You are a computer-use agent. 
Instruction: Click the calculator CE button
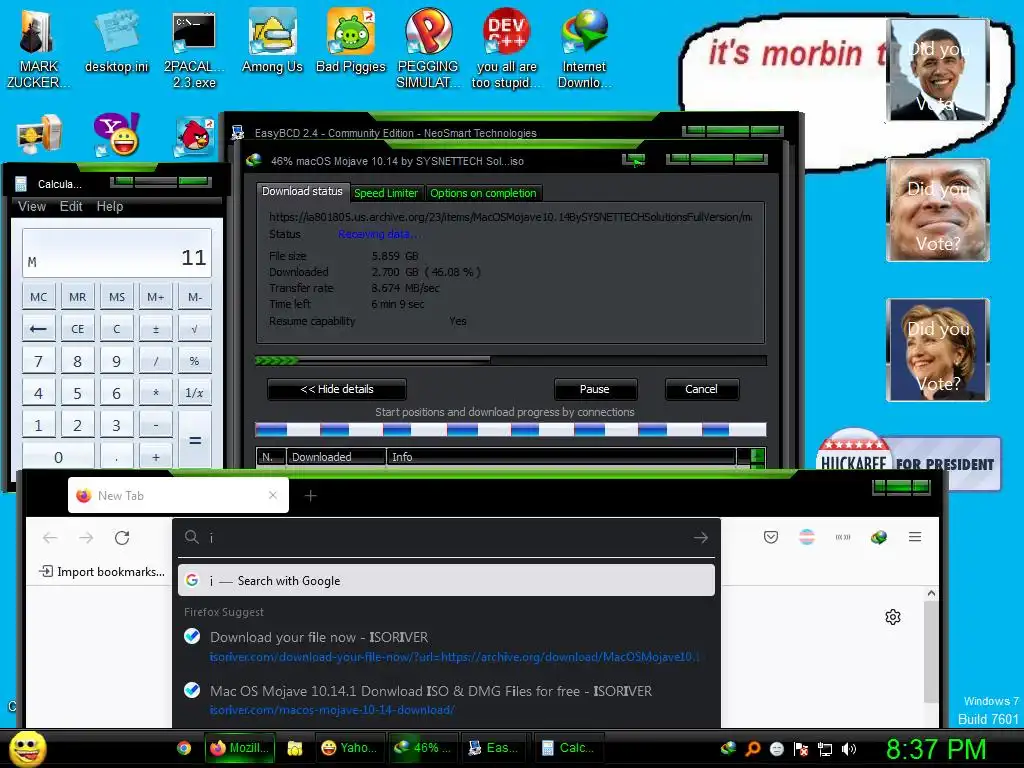pyautogui.click(x=77, y=328)
